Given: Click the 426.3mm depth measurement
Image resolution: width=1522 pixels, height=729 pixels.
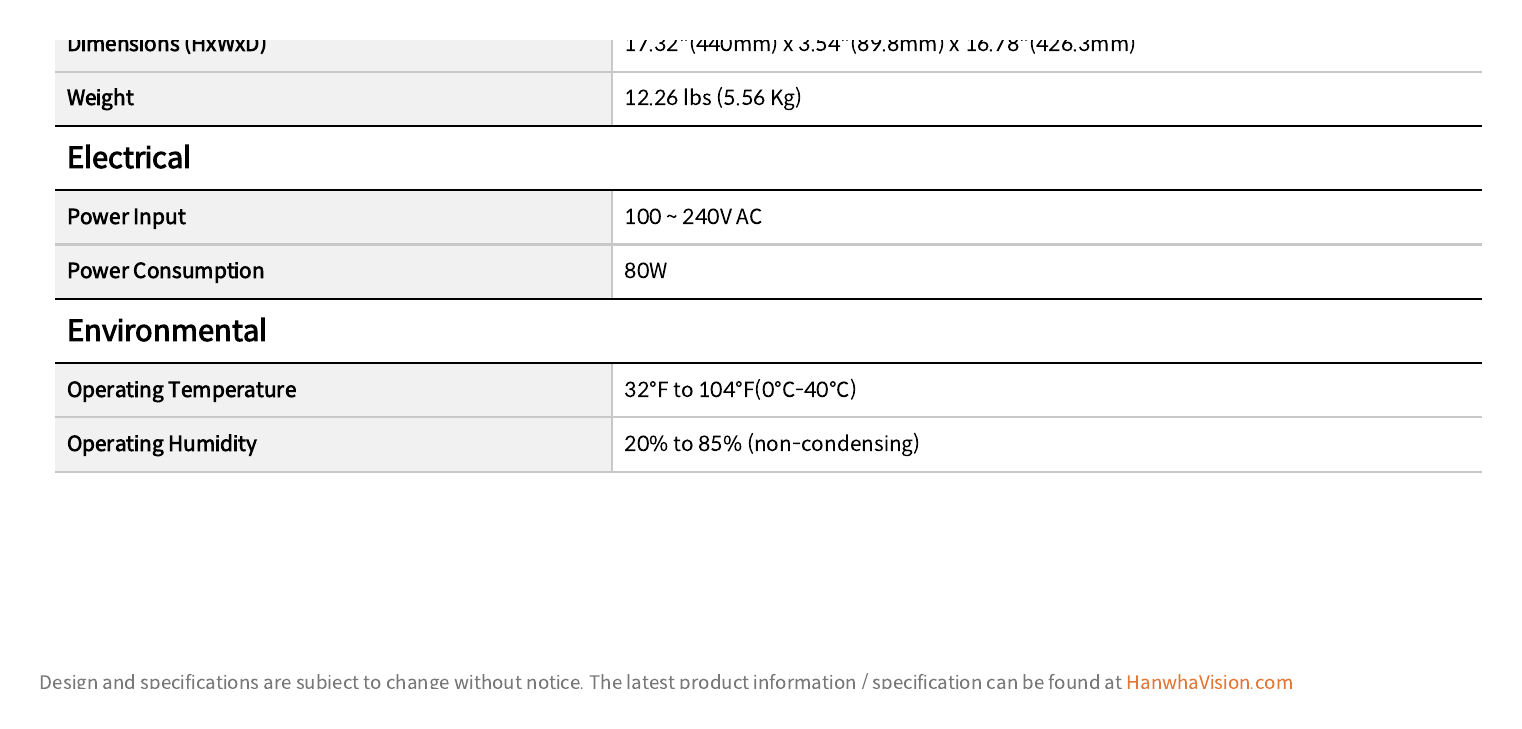Looking at the screenshot, I should click(1082, 45).
